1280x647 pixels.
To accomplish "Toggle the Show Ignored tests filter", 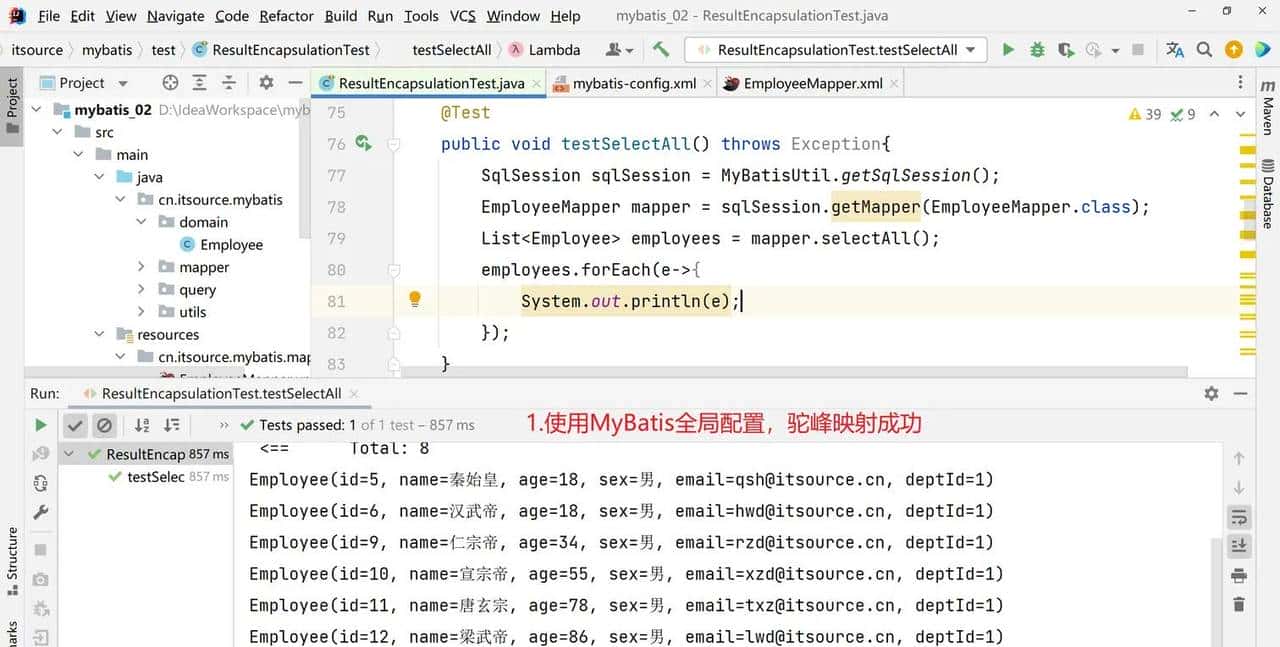I will pyautogui.click(x=105, y=424).
